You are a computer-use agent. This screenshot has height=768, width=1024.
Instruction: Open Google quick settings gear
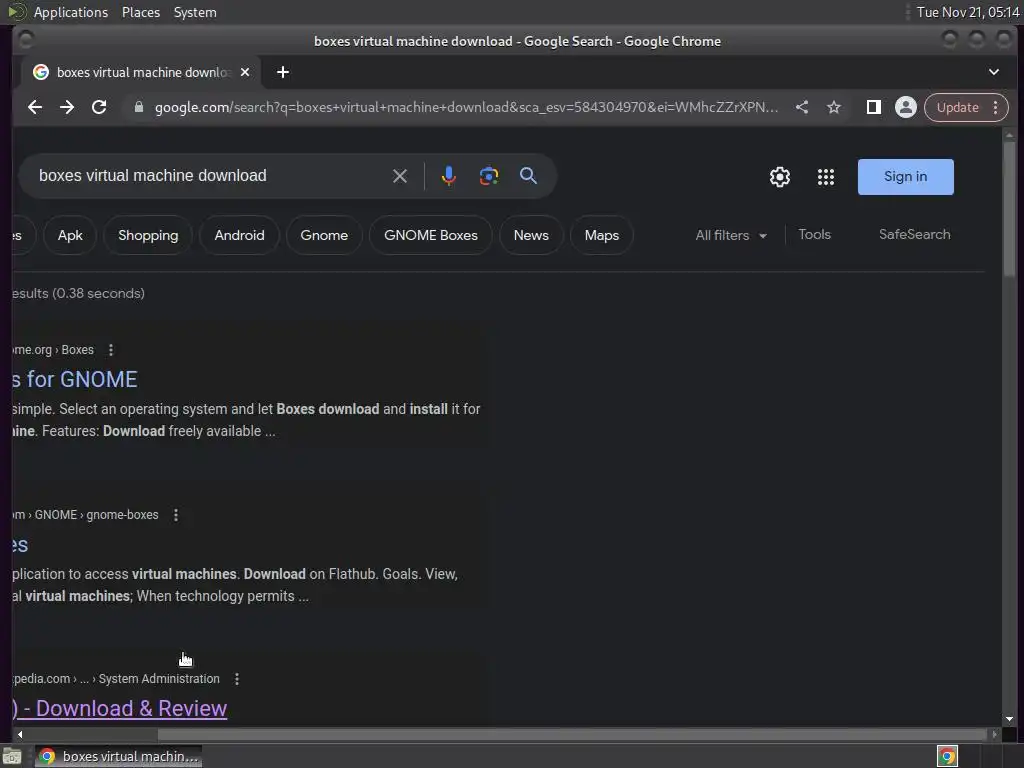pyautogui.click(x=780, y=177)
